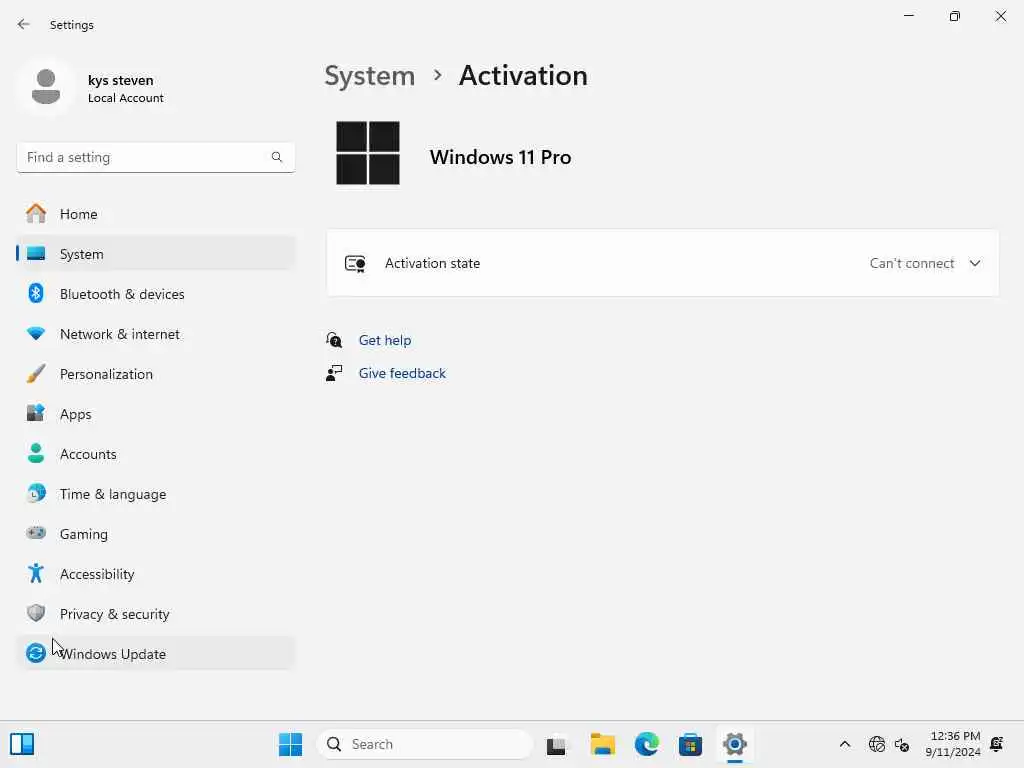Viewport: 1024px width, 768px height.
Task: Click the Home house icon in sidebar
Action: coord(36,214)
